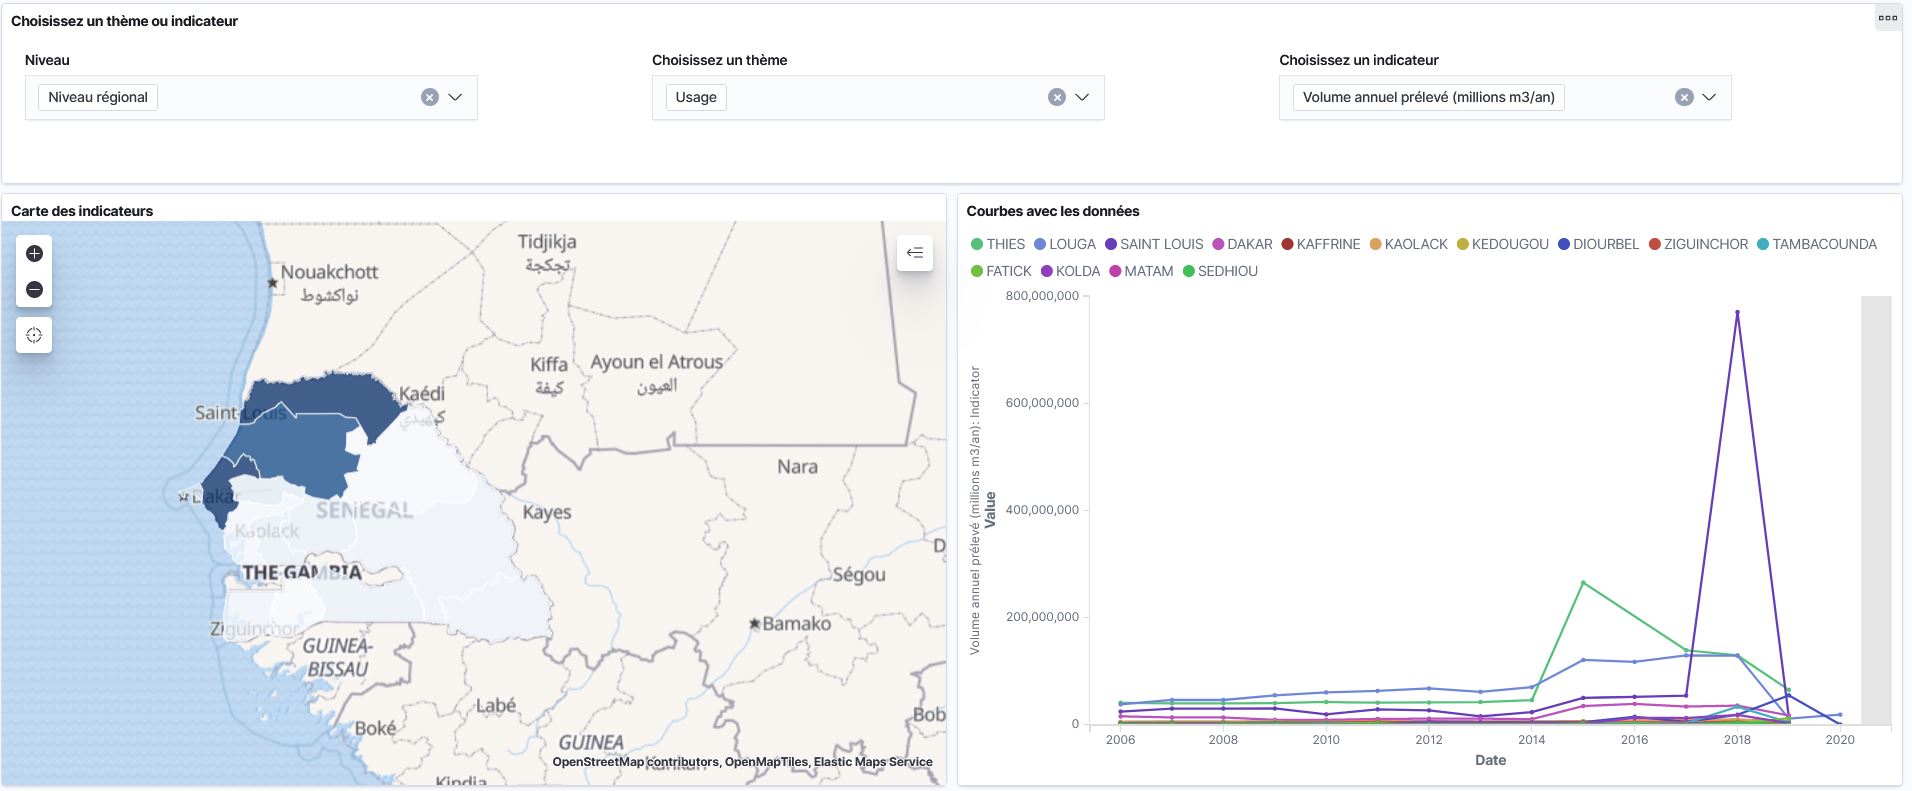Image resolution: width=1912 pixels, height=791 pixels.
Task: Toggle KAOLACK series in legend
Action: (1409, 244)
